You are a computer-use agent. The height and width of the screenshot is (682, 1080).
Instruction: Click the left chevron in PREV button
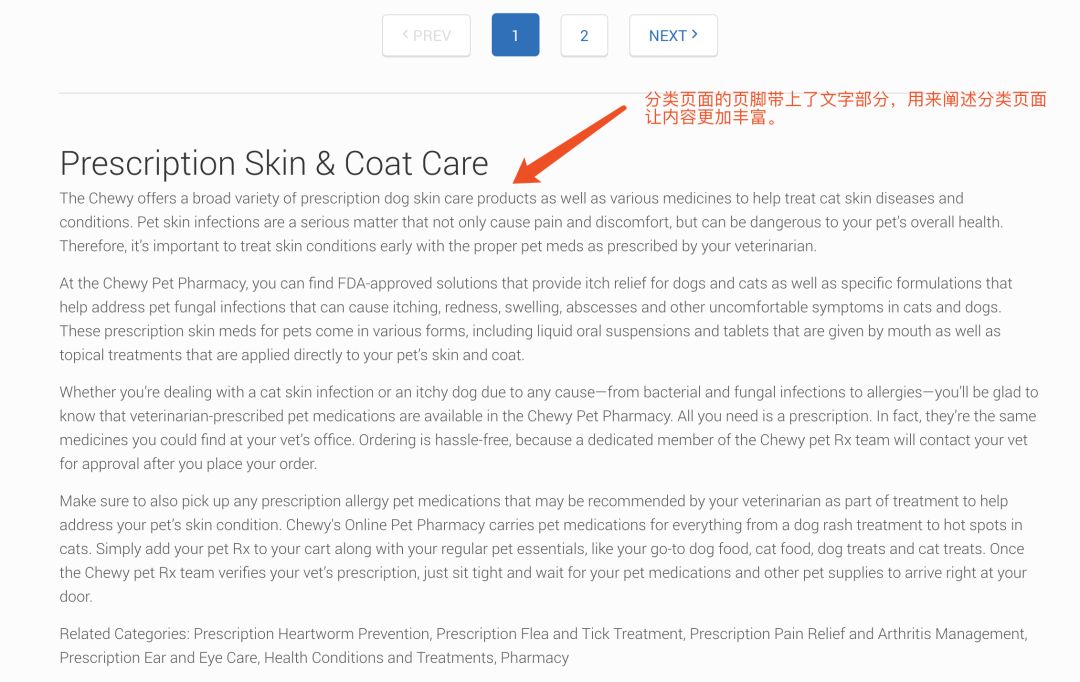pos(406,34)
